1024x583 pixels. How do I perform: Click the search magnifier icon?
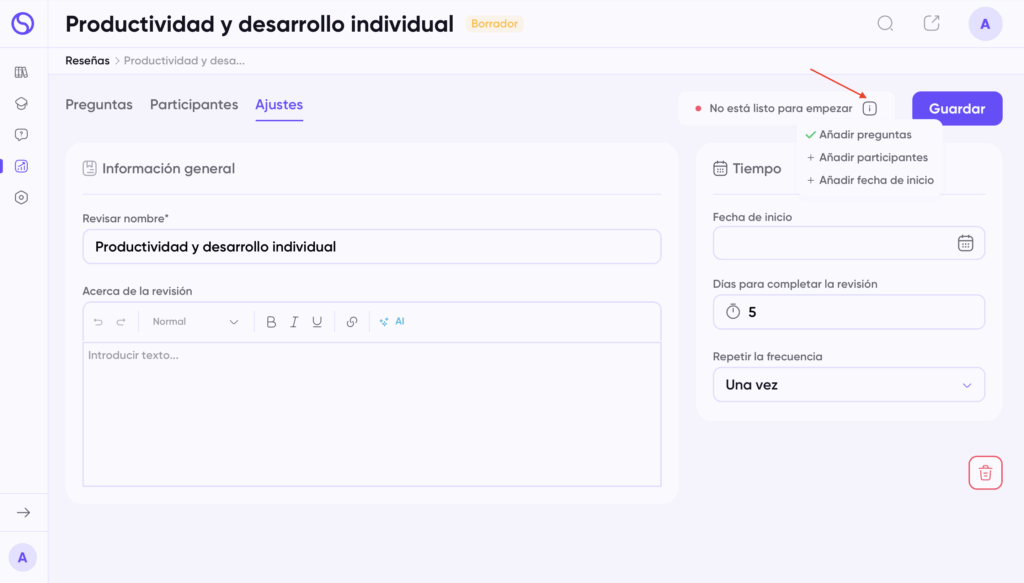tap(885, 24)
